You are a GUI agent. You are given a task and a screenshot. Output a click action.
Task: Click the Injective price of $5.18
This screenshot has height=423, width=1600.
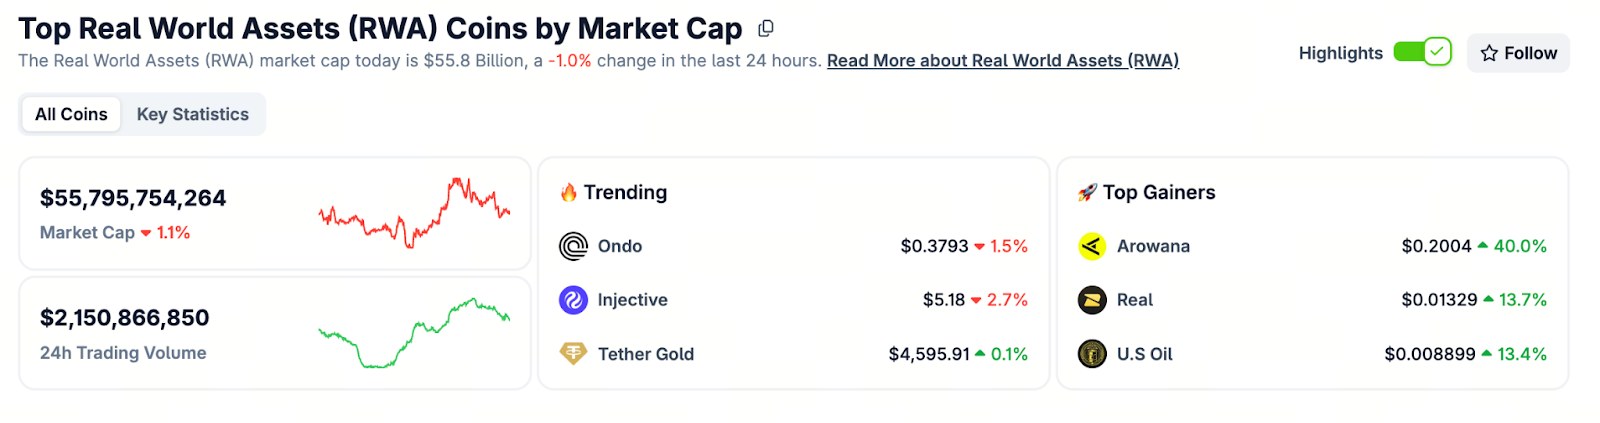(x=943, y=300)
